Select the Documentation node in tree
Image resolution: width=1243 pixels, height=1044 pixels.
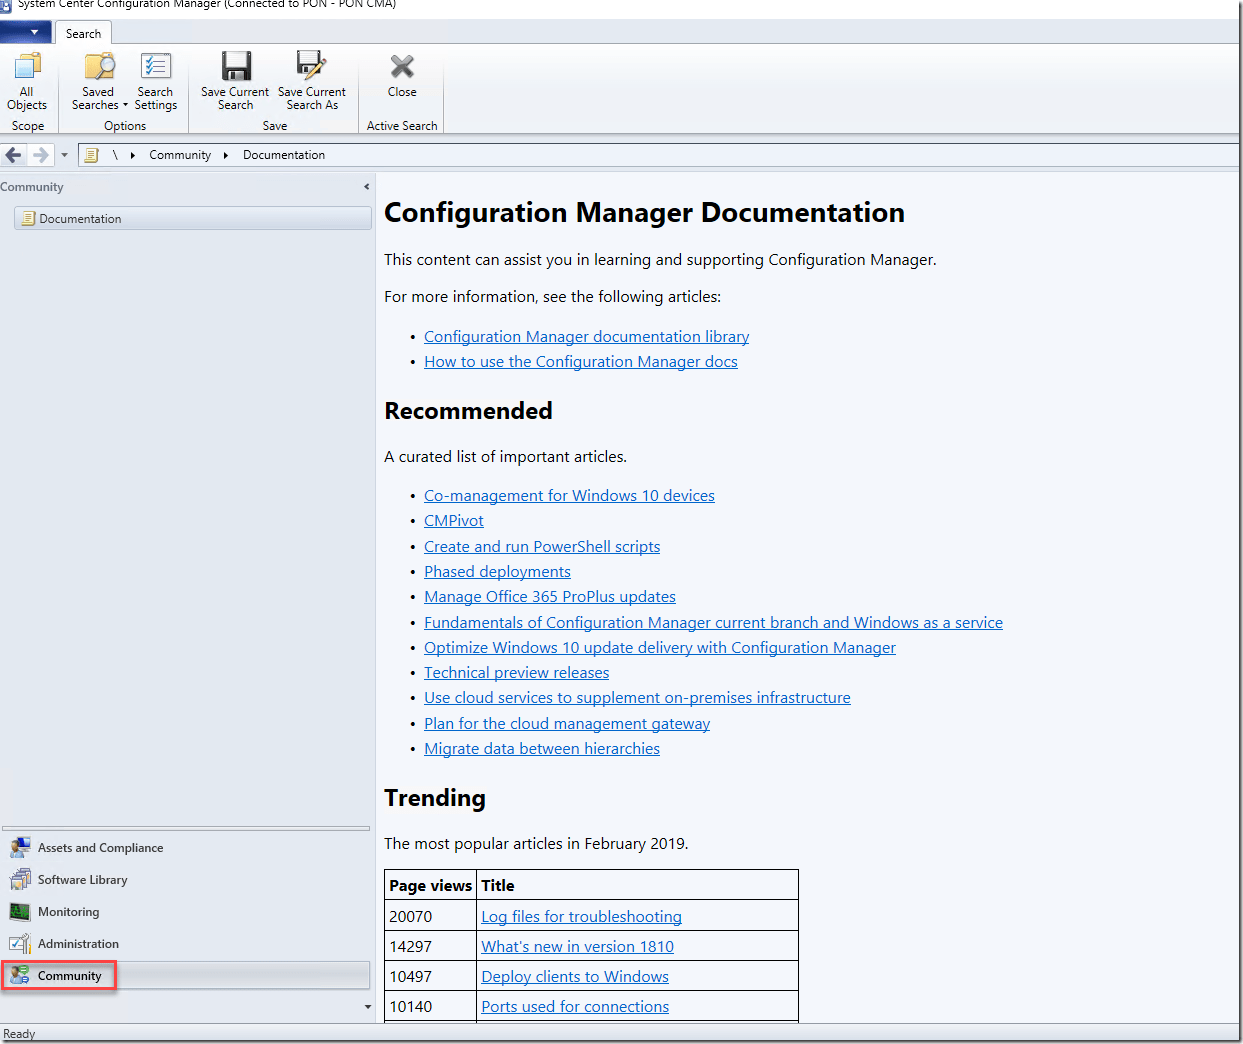tap(80, 219)
